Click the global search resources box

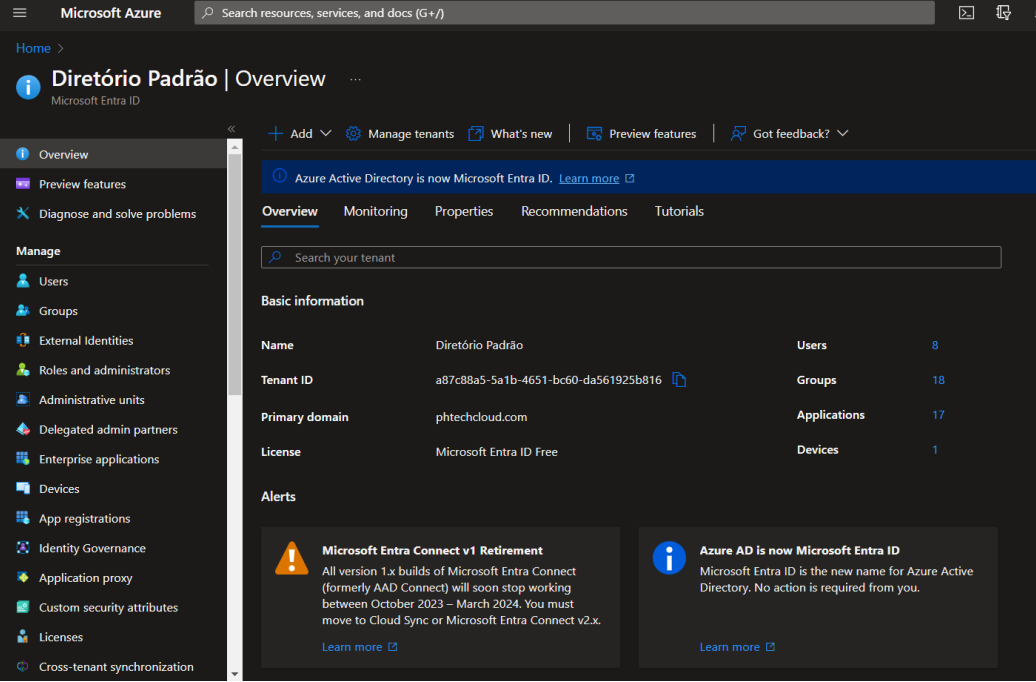564,13
